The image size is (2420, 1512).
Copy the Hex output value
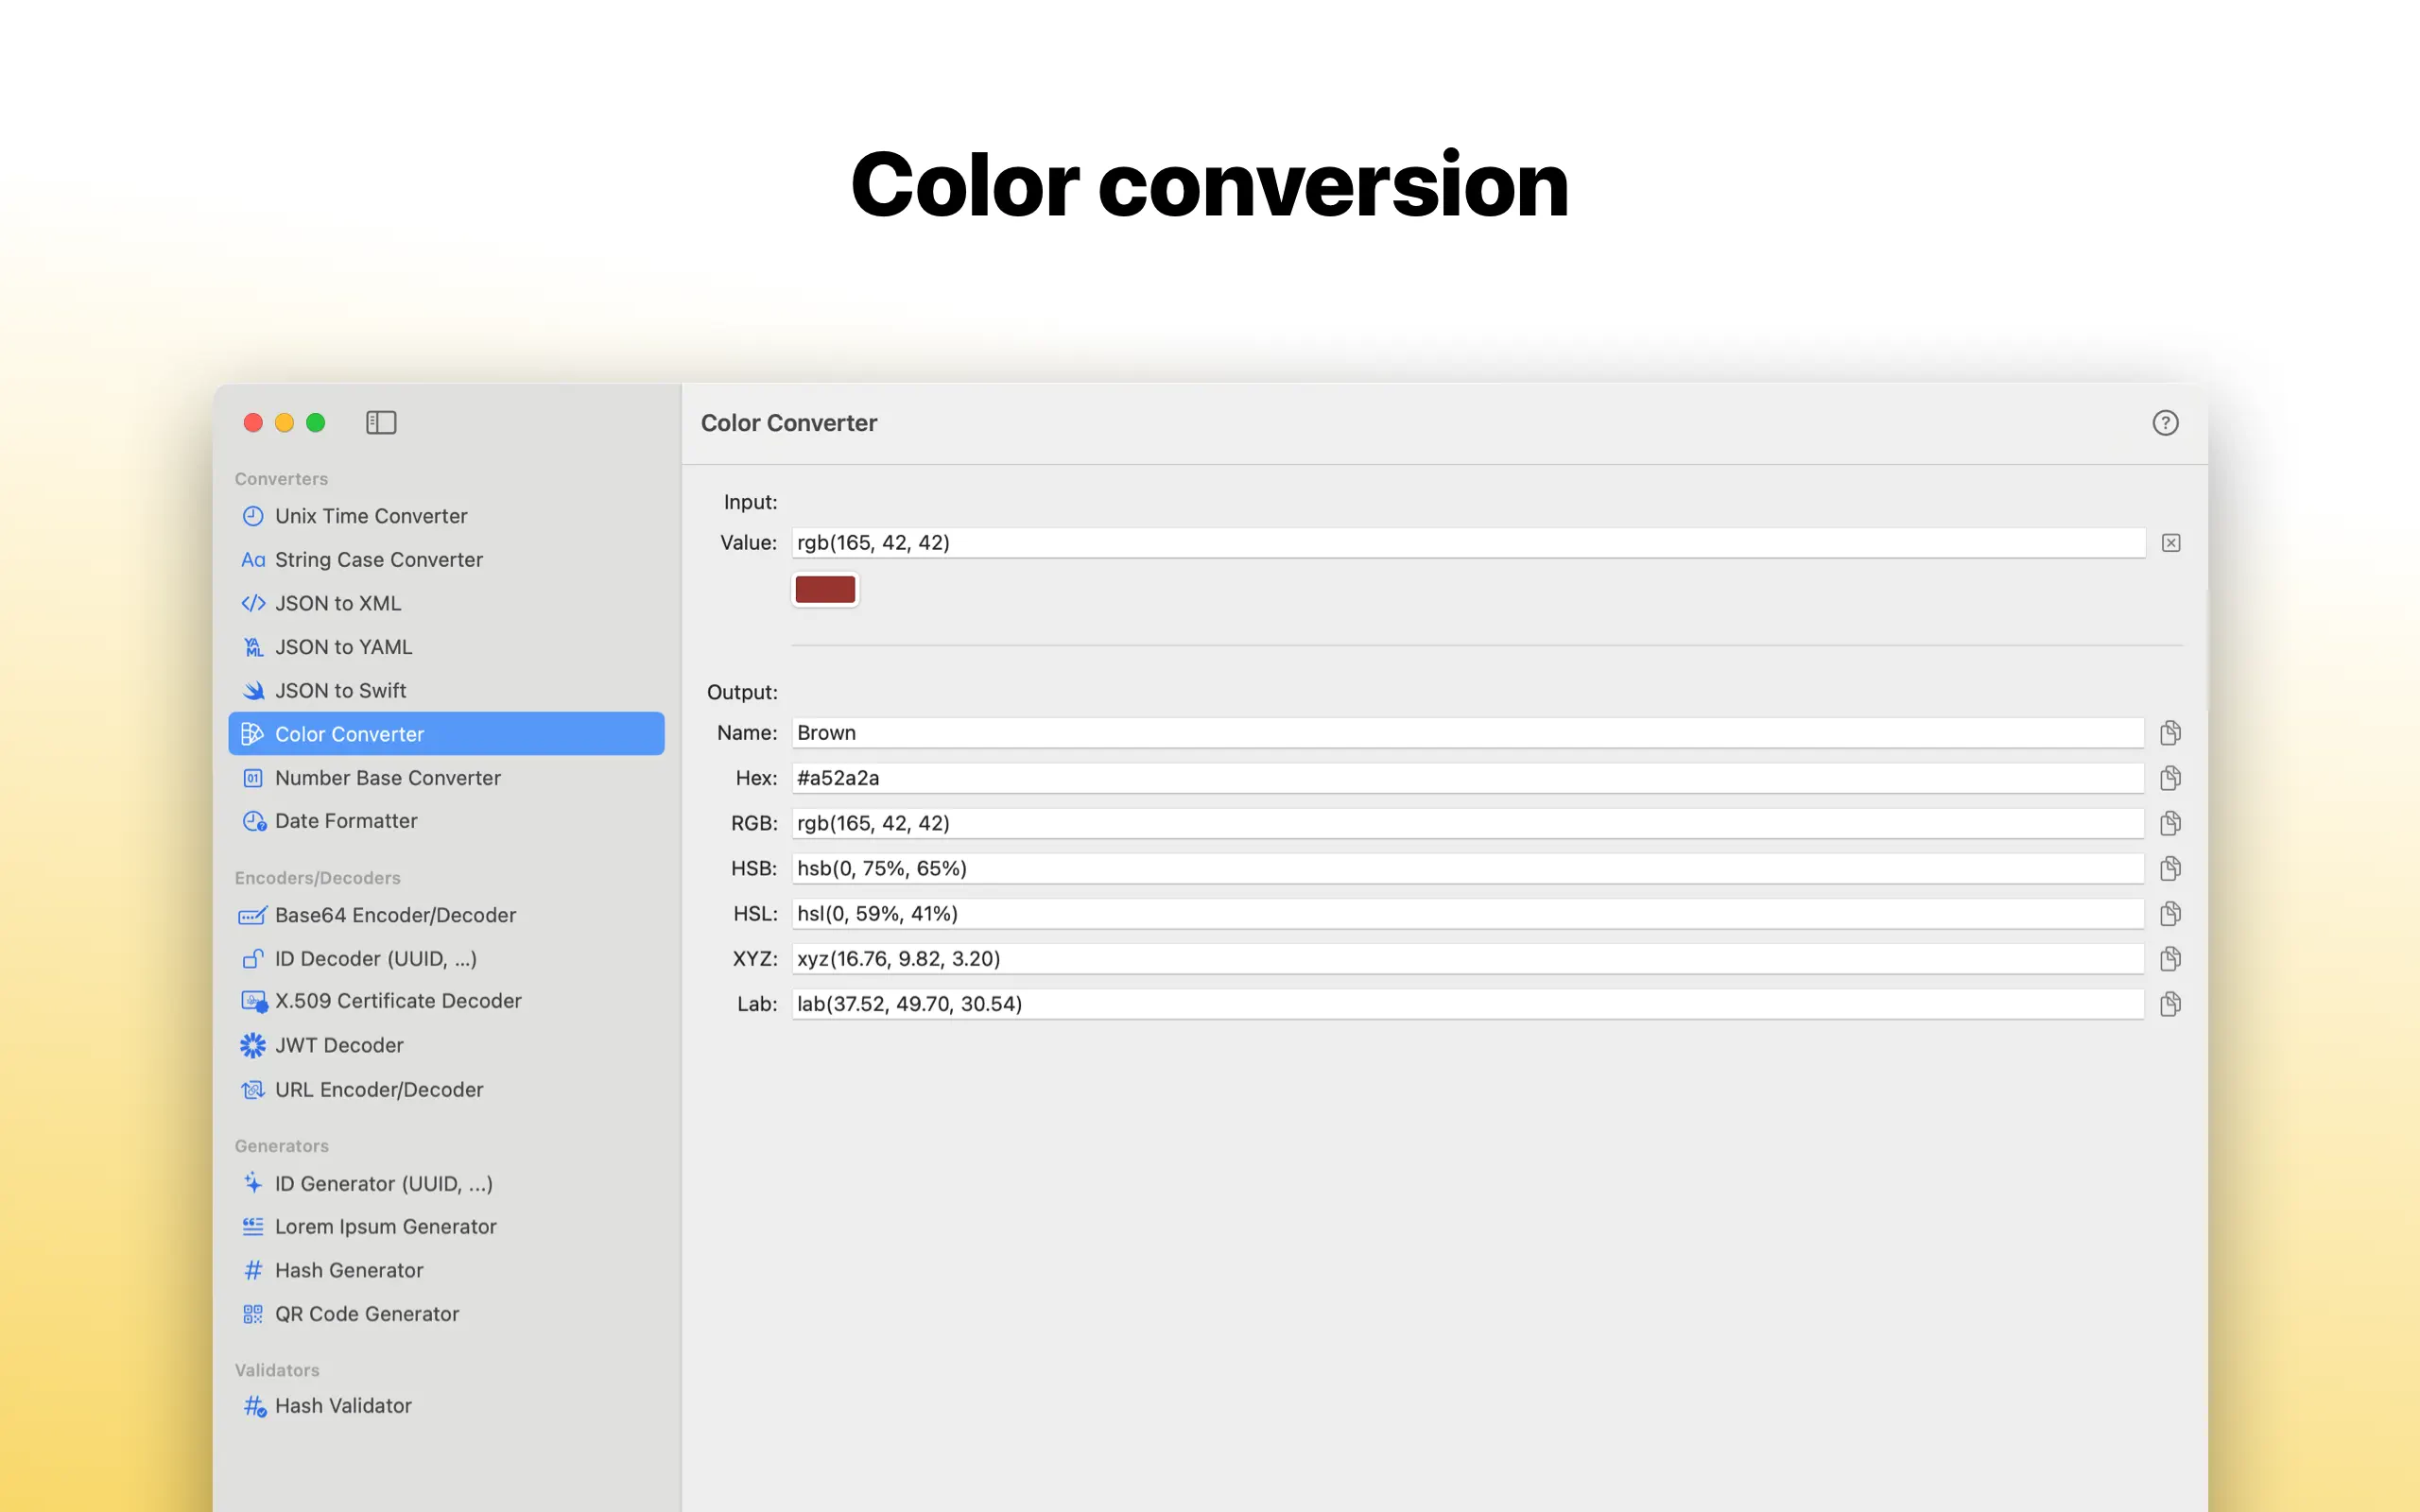coord(2169,778)
